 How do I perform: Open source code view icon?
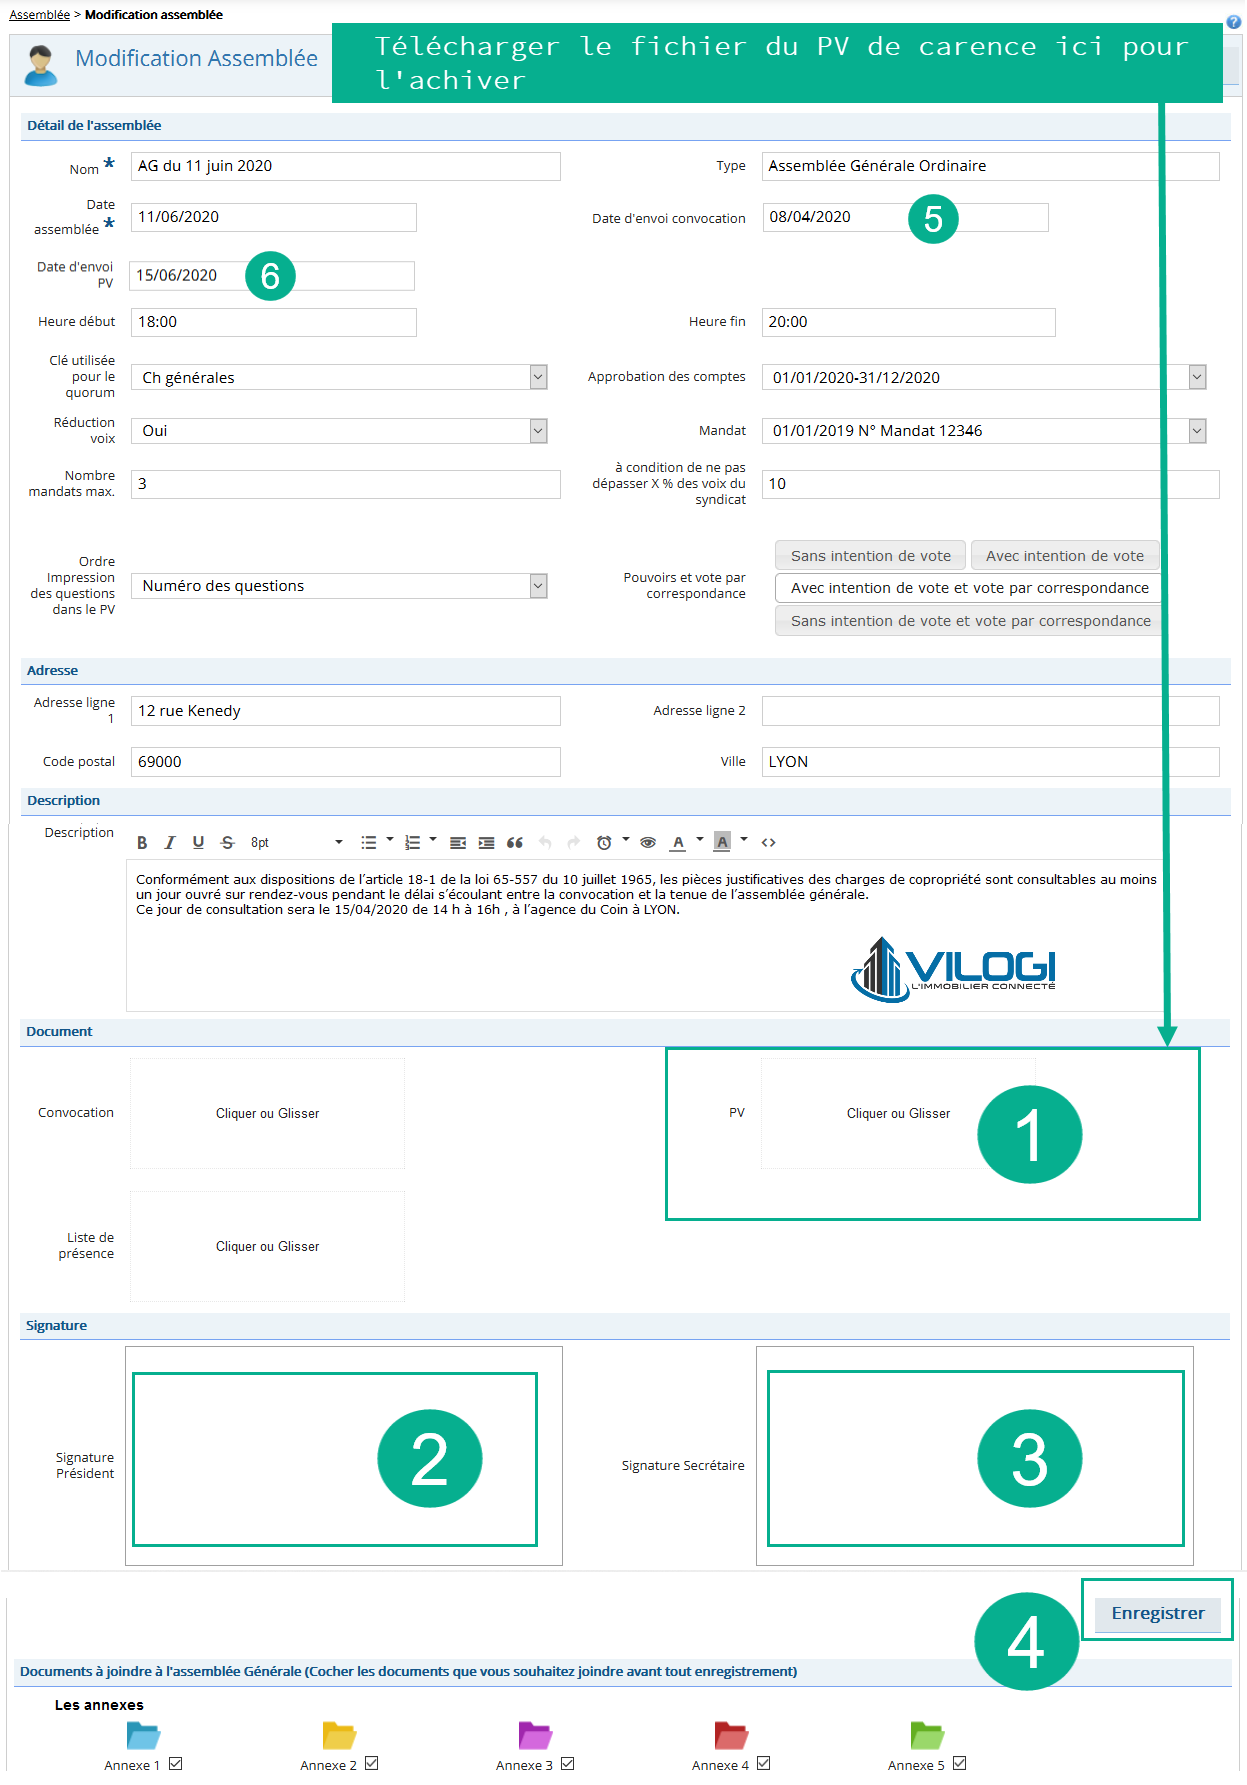pyautogui.click(x=769, y=843)
